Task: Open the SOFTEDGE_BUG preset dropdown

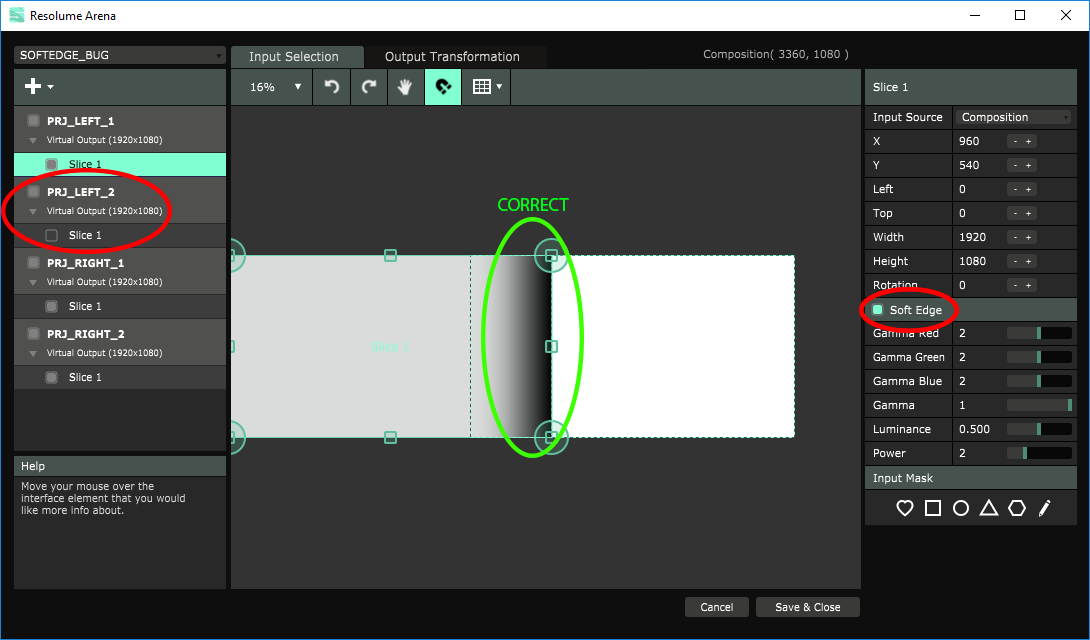Action: click(120, 55)
